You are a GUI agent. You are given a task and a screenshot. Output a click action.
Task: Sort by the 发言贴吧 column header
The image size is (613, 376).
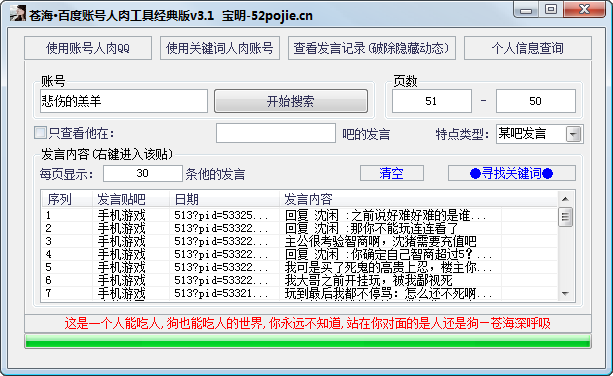pos(131,199)
